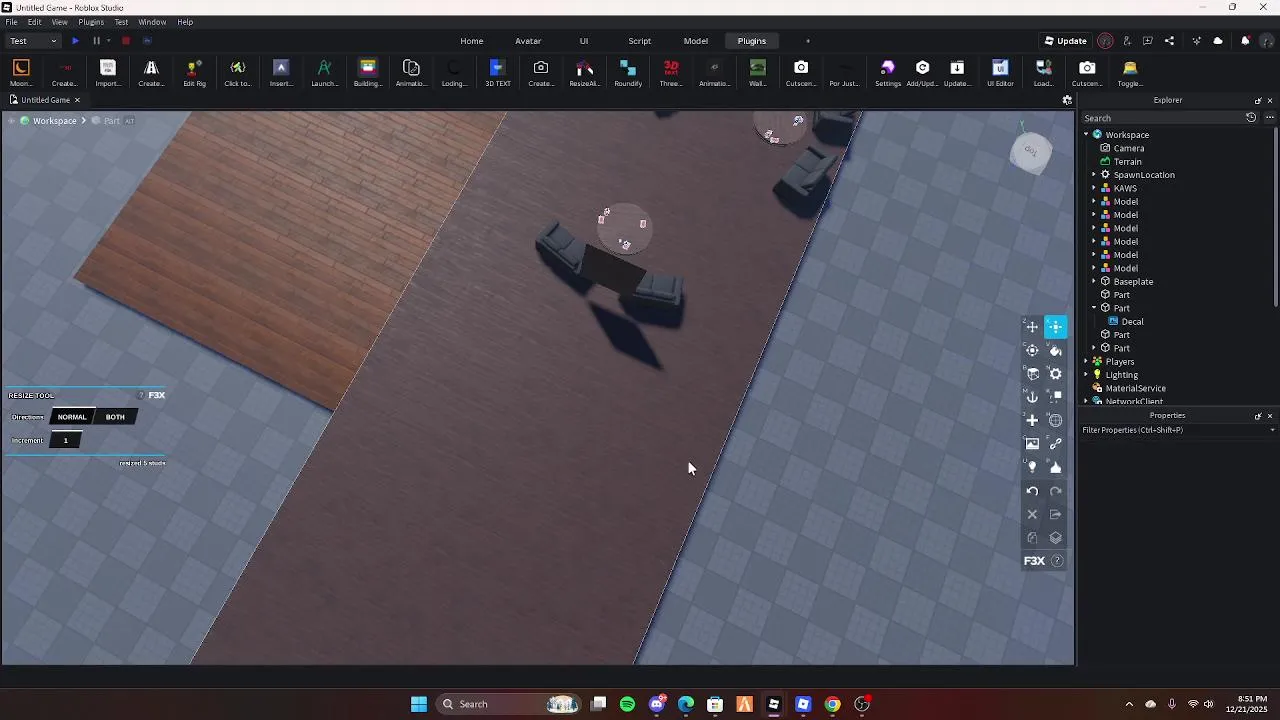Select the F3X Anchor tool
Screen dimensions: 1280x720
click(x=1032, y=397)
